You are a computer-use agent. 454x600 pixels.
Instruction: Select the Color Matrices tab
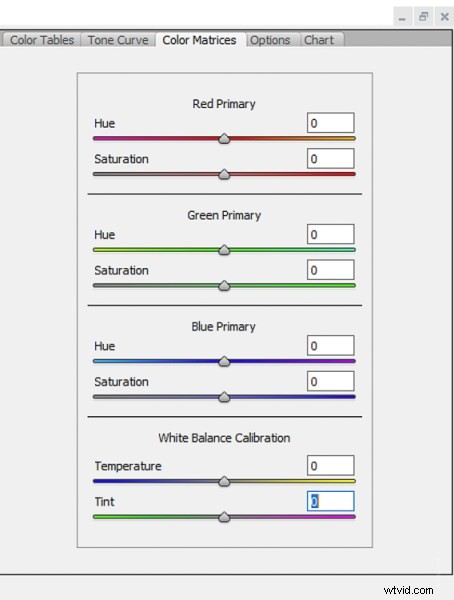(x=199, y=40)
